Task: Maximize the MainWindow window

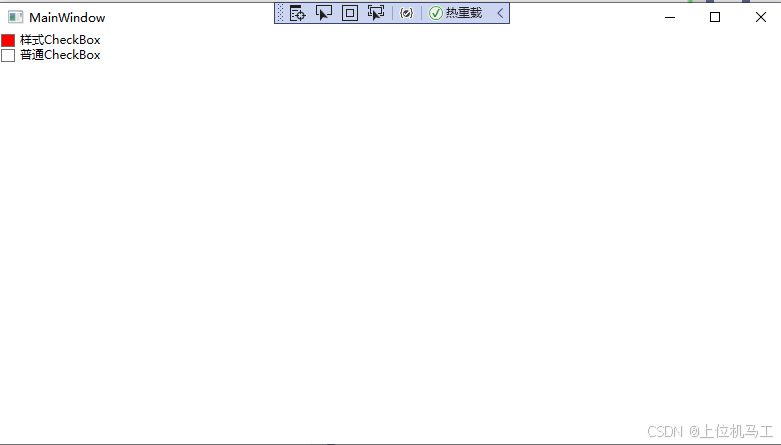Action: [715, 17]
